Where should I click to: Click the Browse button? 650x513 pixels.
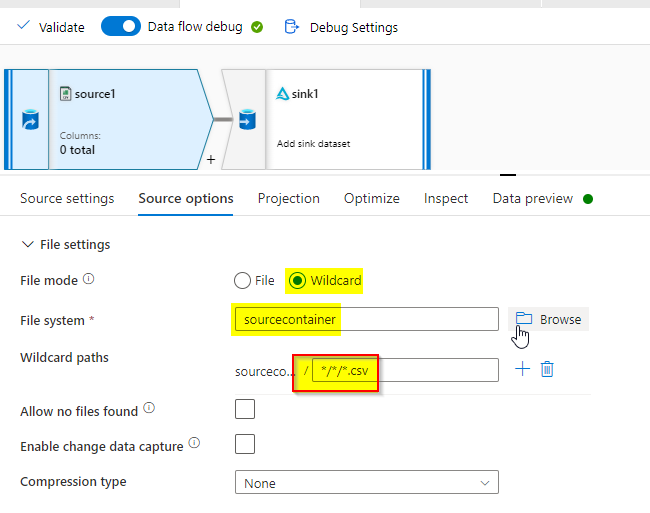click(549, 319)
